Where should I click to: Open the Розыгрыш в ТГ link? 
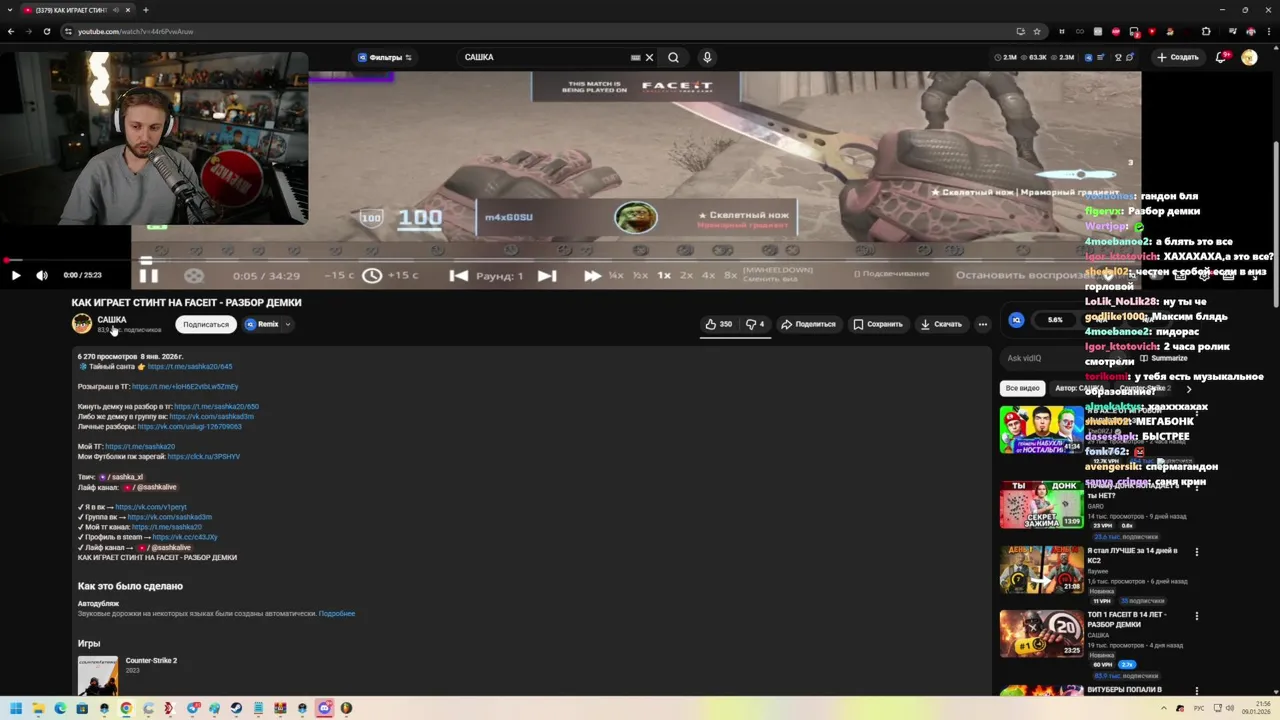(x=185, y=387)
